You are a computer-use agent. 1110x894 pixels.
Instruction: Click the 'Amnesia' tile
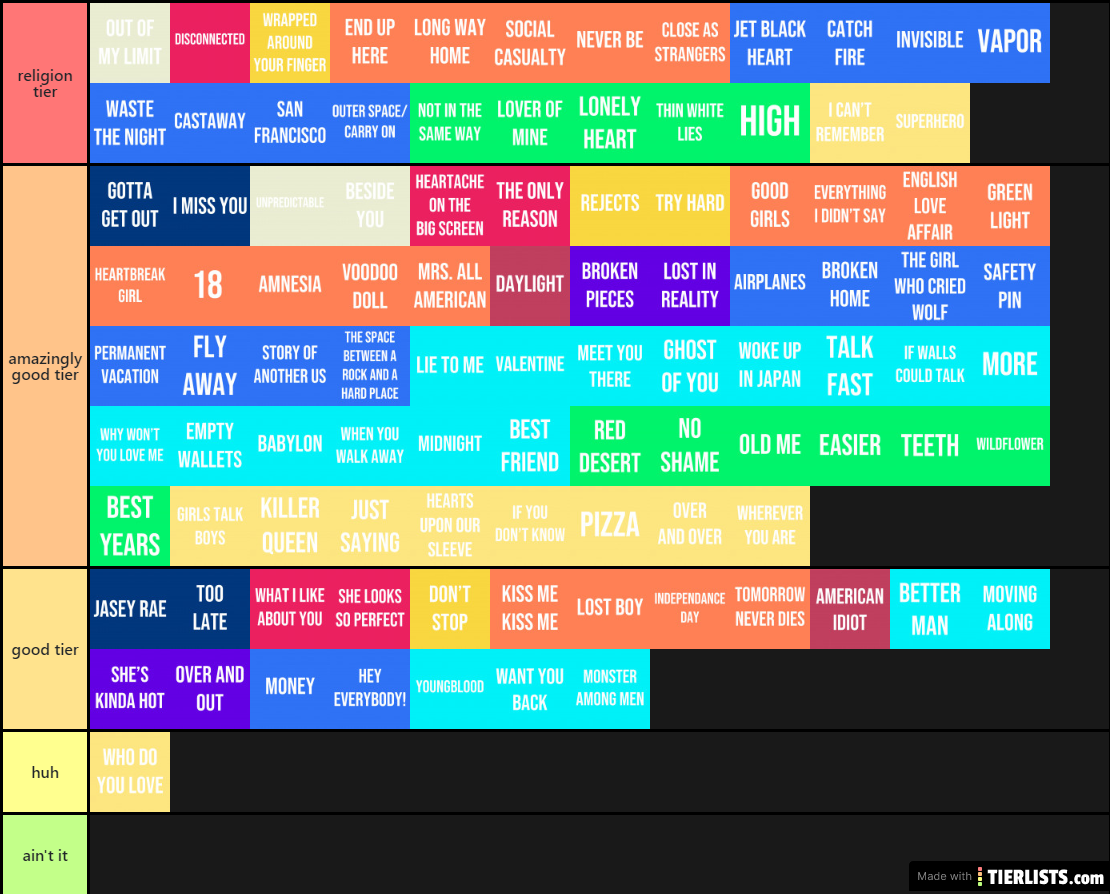290,286
